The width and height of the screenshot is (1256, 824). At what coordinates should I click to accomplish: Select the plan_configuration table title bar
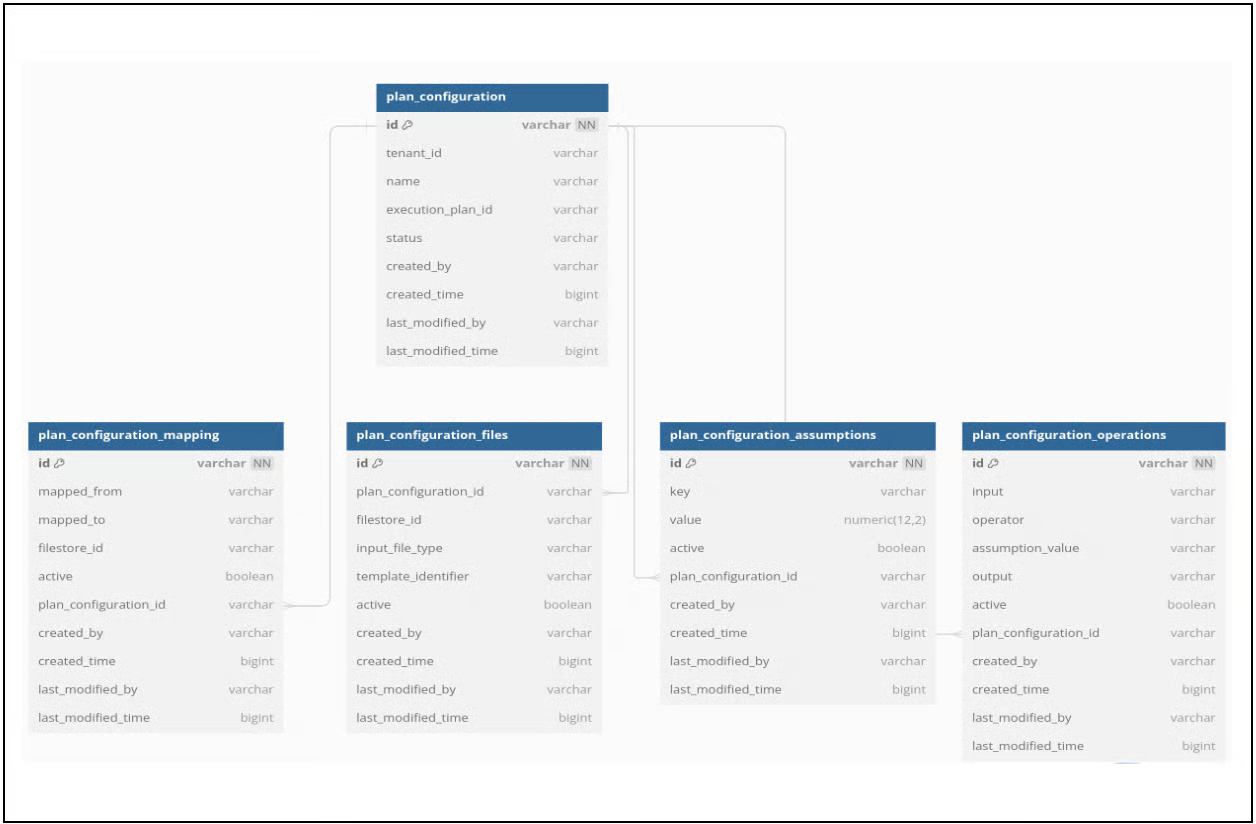point(491,97)
